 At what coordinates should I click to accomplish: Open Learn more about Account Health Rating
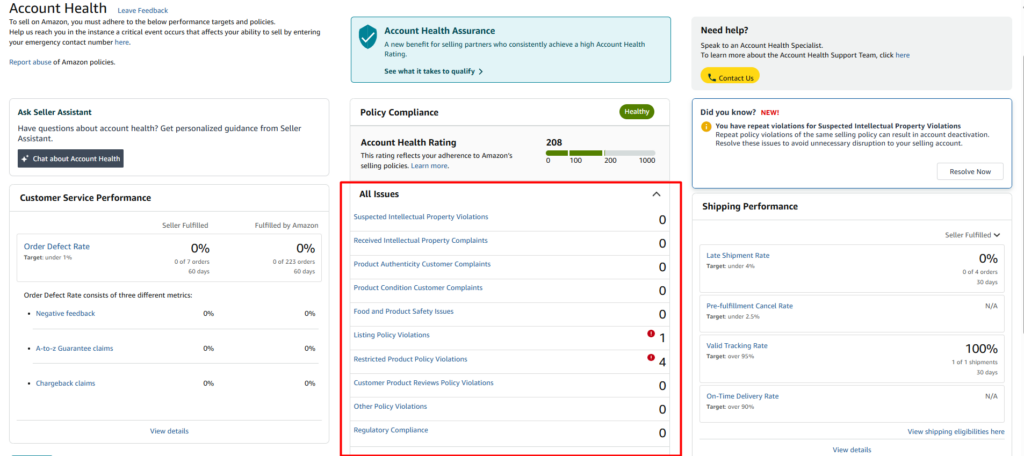coord(430,166)
